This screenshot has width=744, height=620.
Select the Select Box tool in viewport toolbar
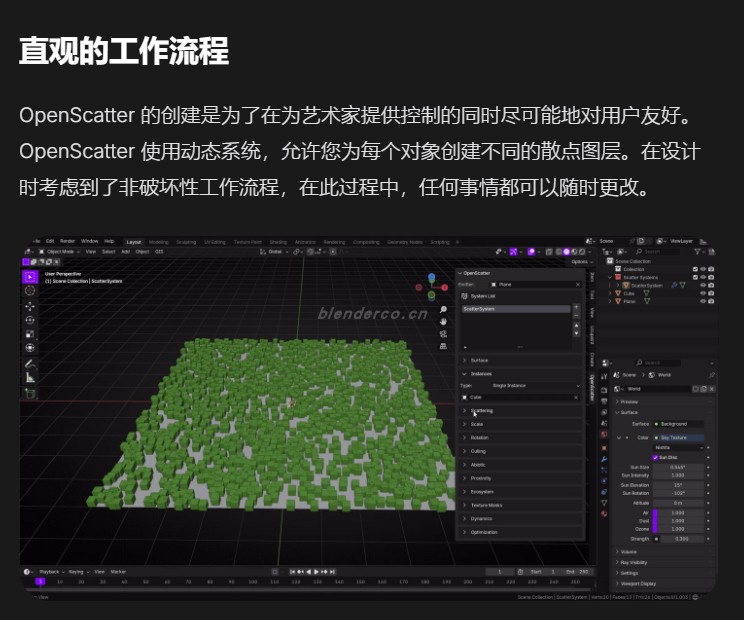30,277
